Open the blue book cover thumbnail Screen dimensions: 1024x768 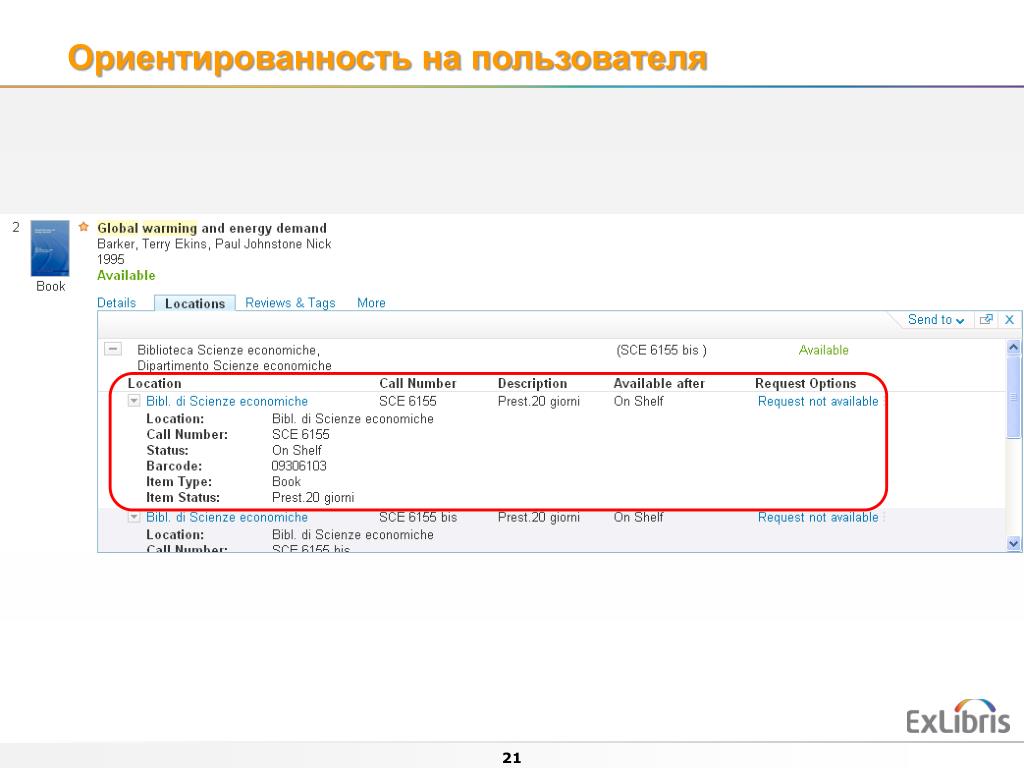pos(50,248)
